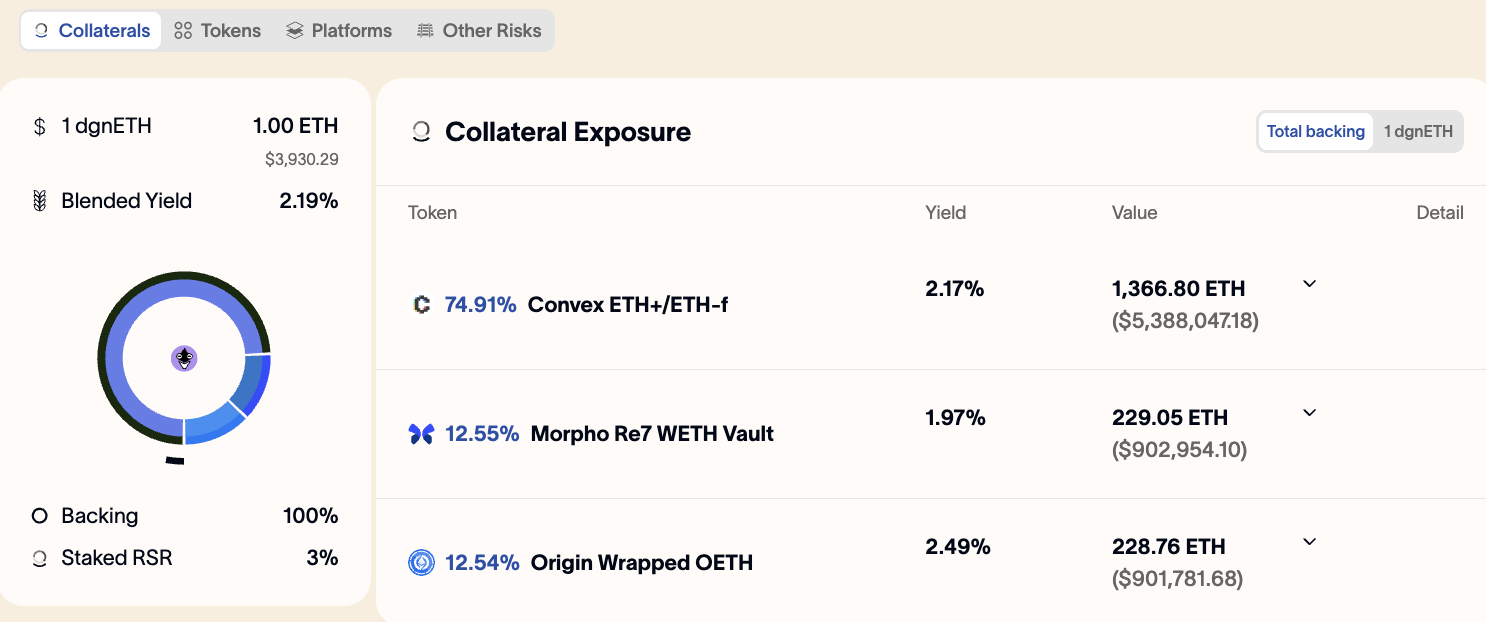Open the Other Risks tab
1486x622 pixels.
pos(479,31)
